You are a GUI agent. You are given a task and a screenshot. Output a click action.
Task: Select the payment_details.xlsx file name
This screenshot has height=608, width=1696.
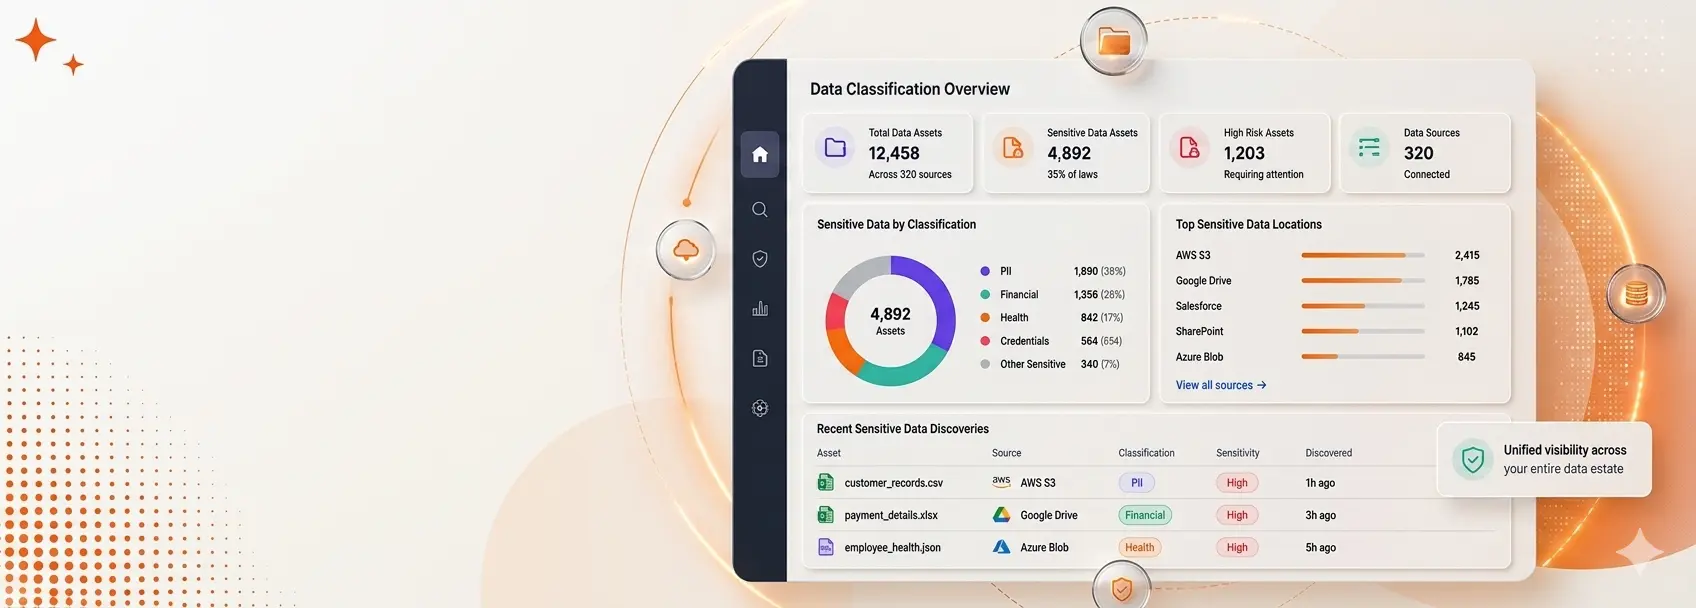pyautogui.click(x=891, y=515)
